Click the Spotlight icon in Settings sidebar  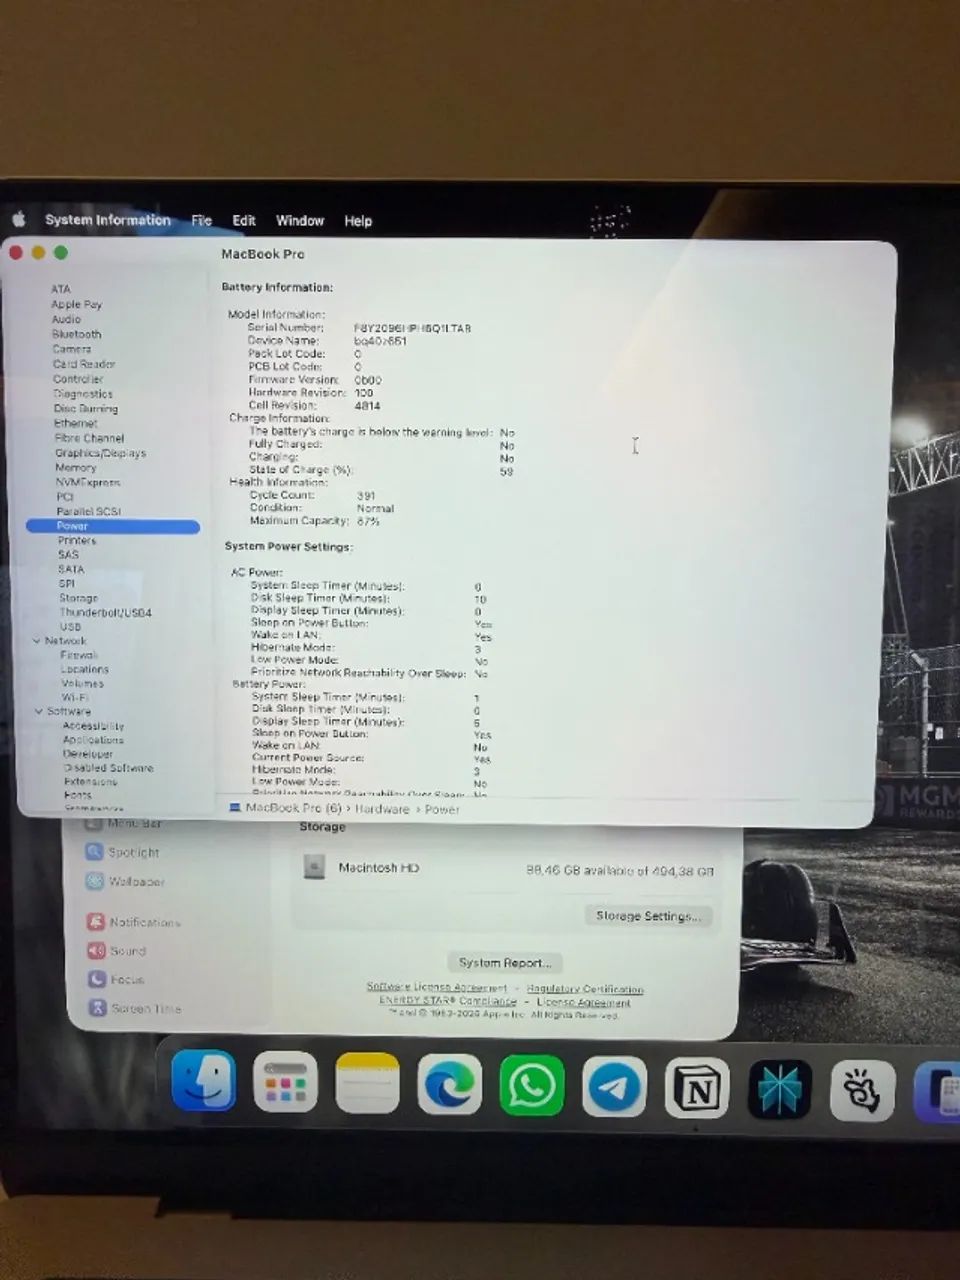[94, 852]
